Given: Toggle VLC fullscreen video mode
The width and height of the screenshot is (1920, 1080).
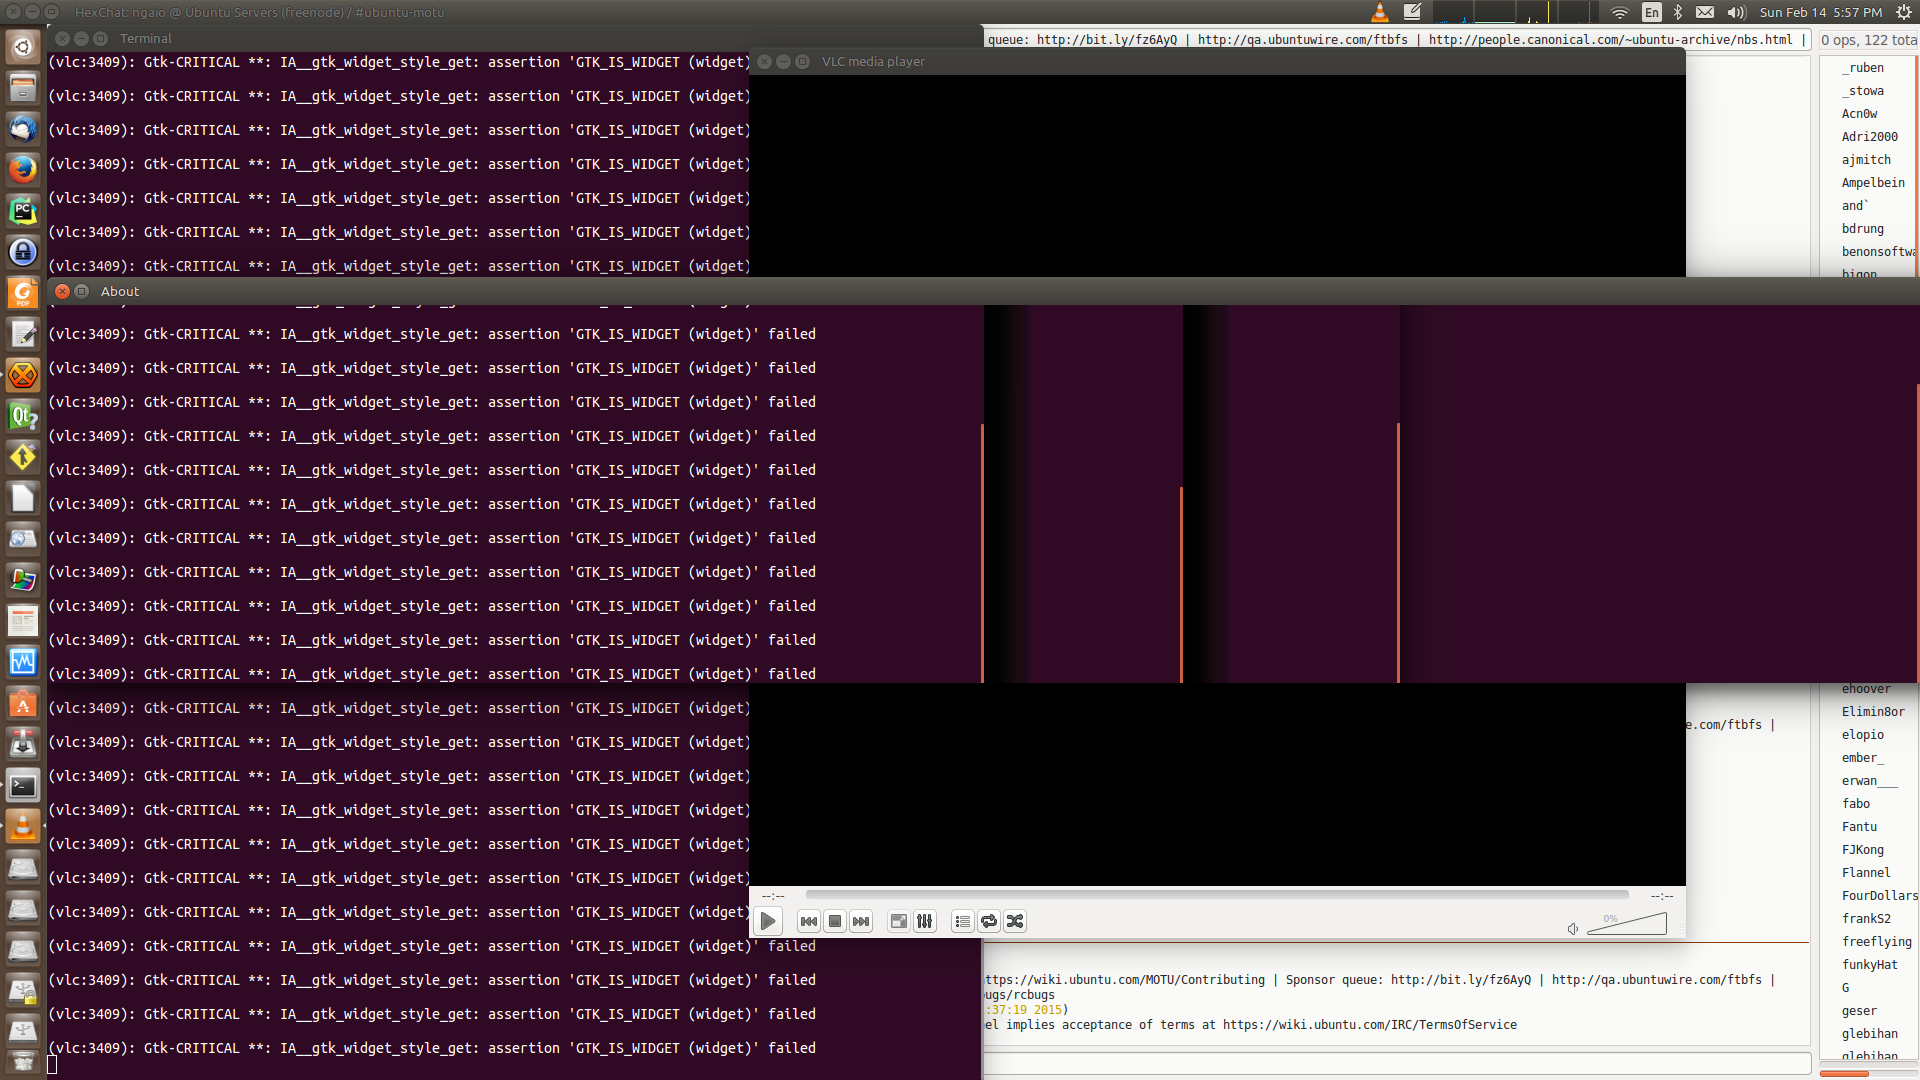Looking at the screenshot, I should [x=898, y=921].
